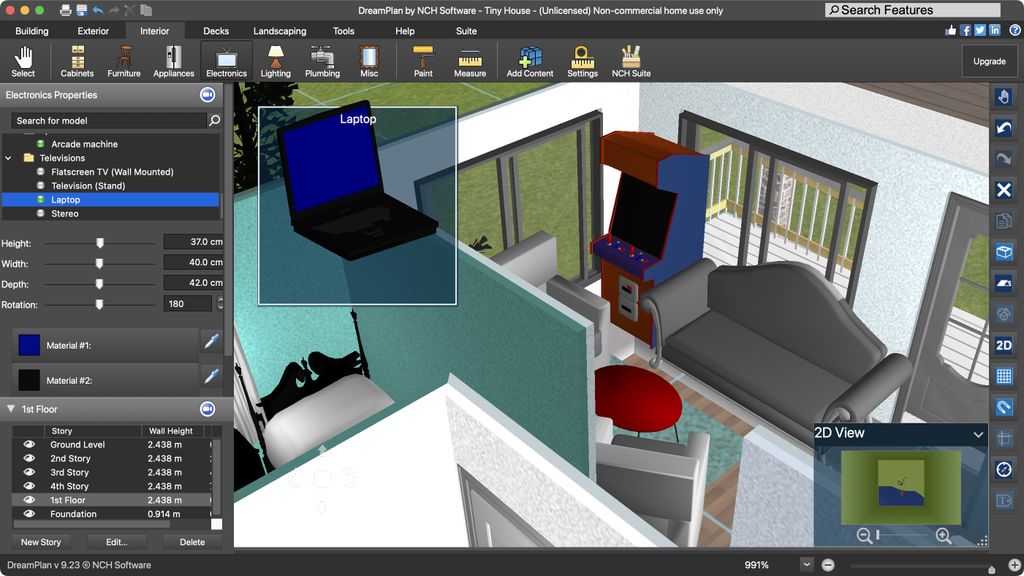Viewport: 1024px width, 576px height.
Task: Open the Tools menu
Action: click(343, 31)
